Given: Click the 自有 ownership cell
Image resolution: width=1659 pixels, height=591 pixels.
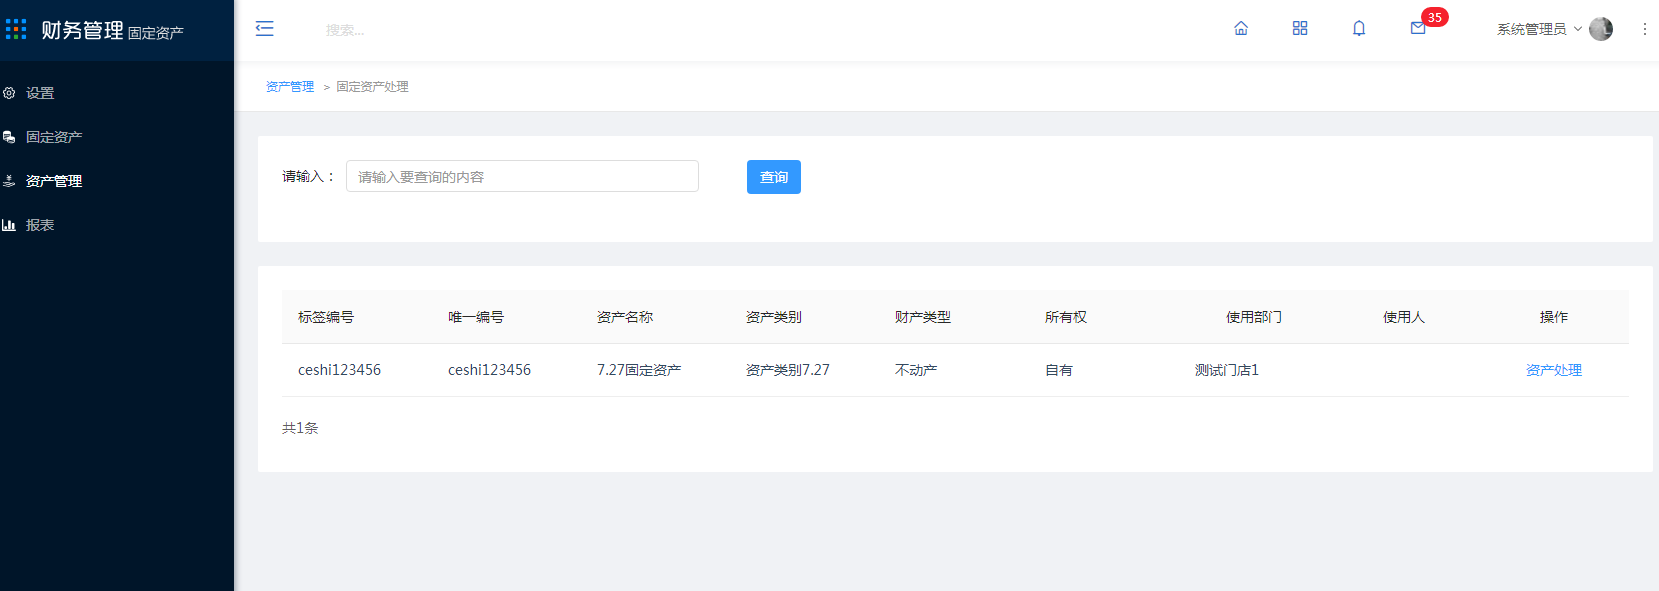Looking at the screenshot, I should click(1059, 370).
